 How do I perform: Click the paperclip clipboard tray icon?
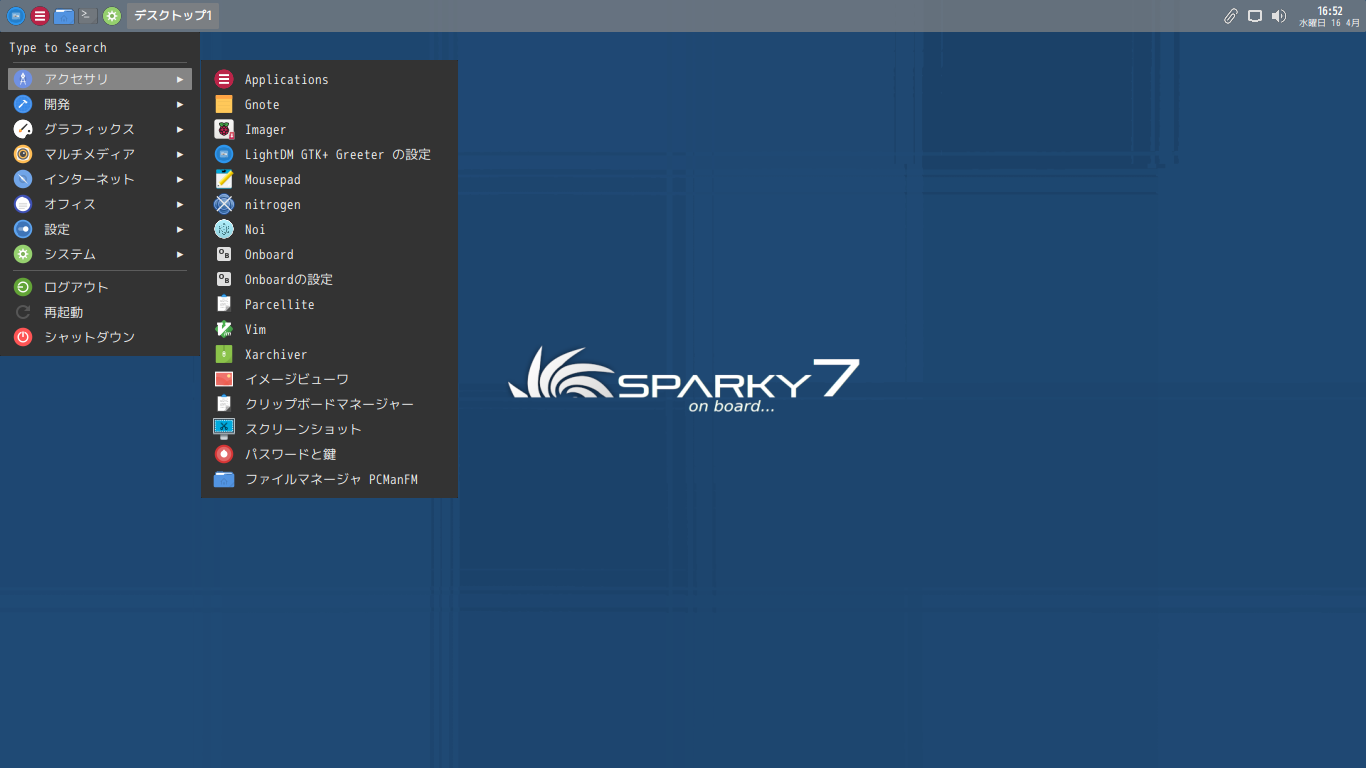tap(1231, 16)
